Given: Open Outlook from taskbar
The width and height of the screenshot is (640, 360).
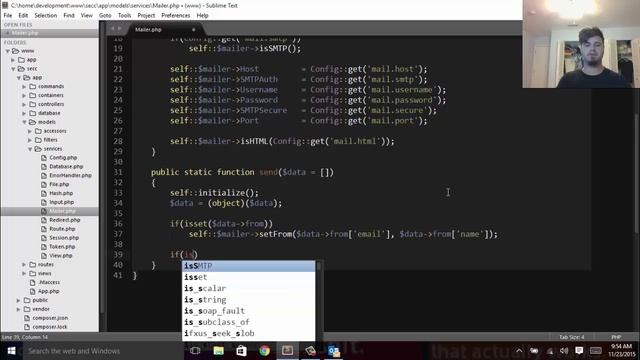Looking at the screenshot, I should [x=334, y=351].
